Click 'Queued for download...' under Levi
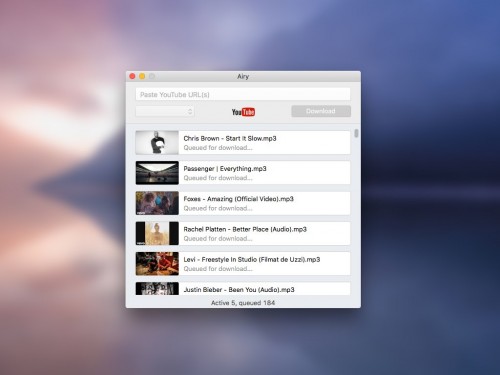The width and height of the screenshot is (500, 375). [x=218, y=269]
